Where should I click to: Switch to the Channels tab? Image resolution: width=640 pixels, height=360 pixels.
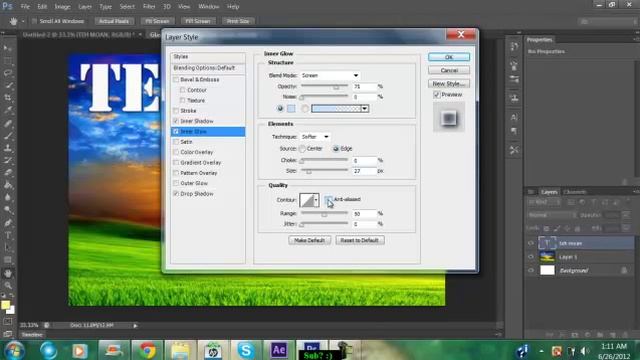(x=574, y=192)
